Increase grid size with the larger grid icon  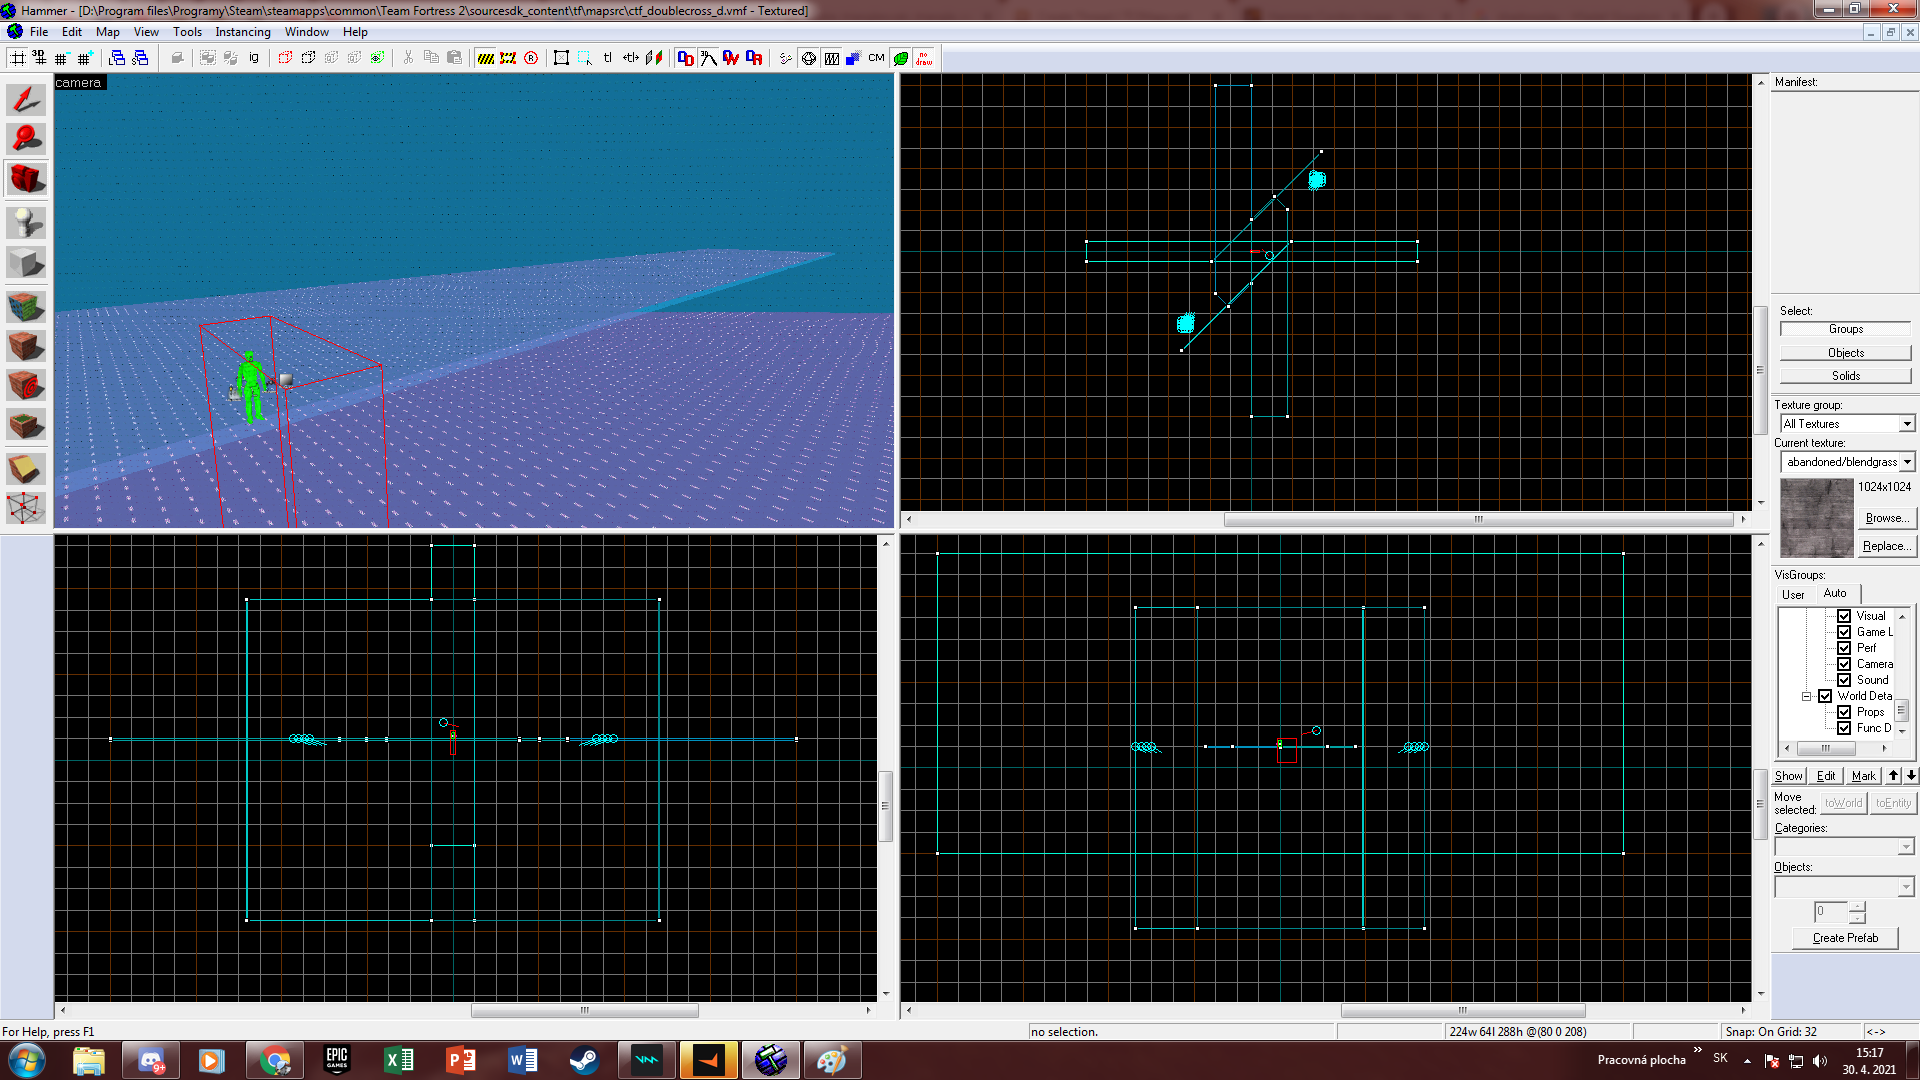(x=84, y=58)
